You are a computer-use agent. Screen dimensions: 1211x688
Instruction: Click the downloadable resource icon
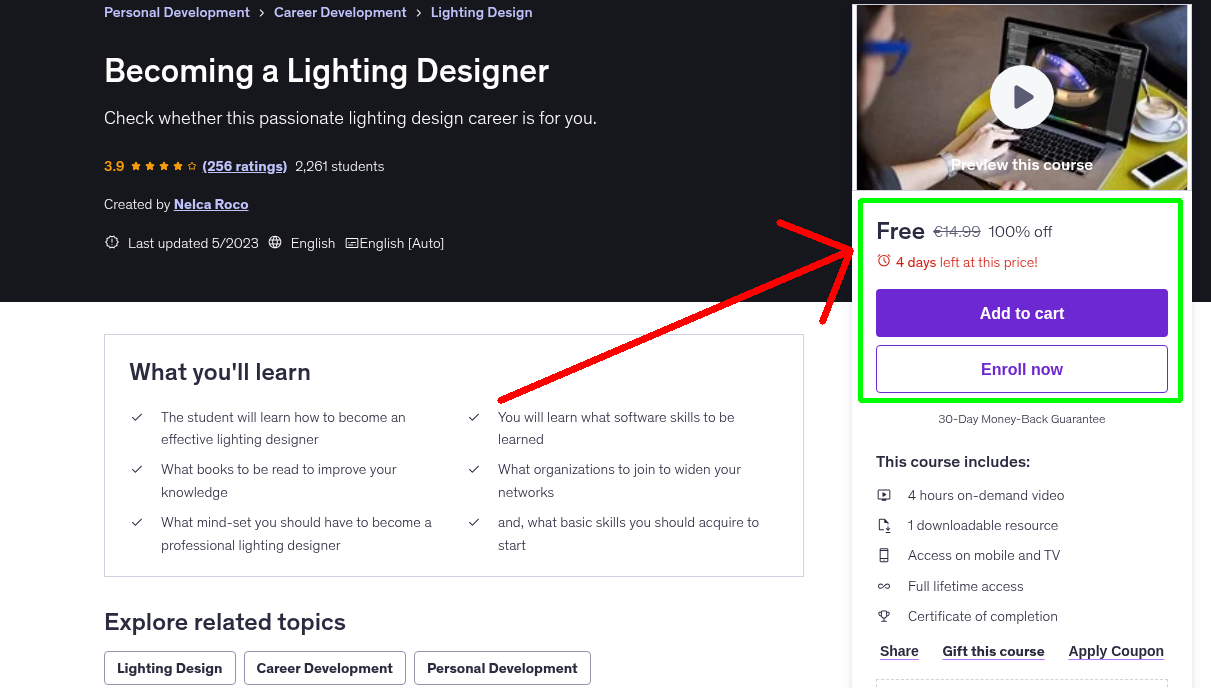click(x=884, y=525)
